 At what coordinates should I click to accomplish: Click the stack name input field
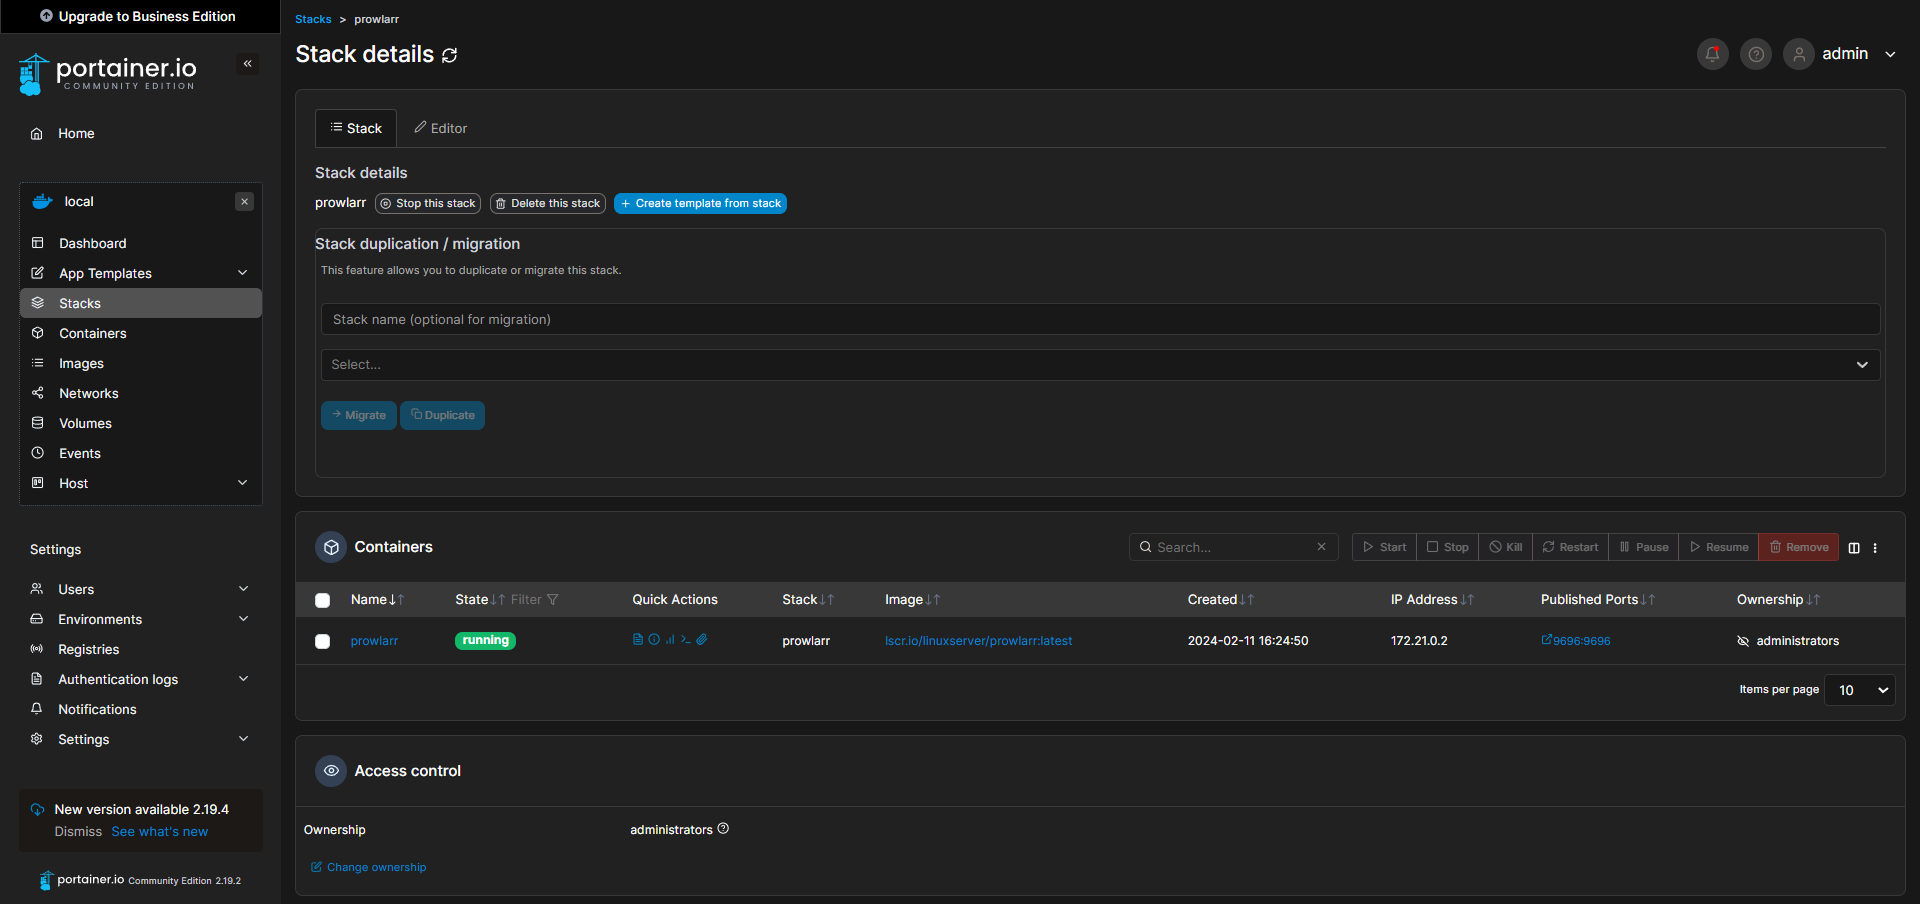click(x=1099, y=319)
